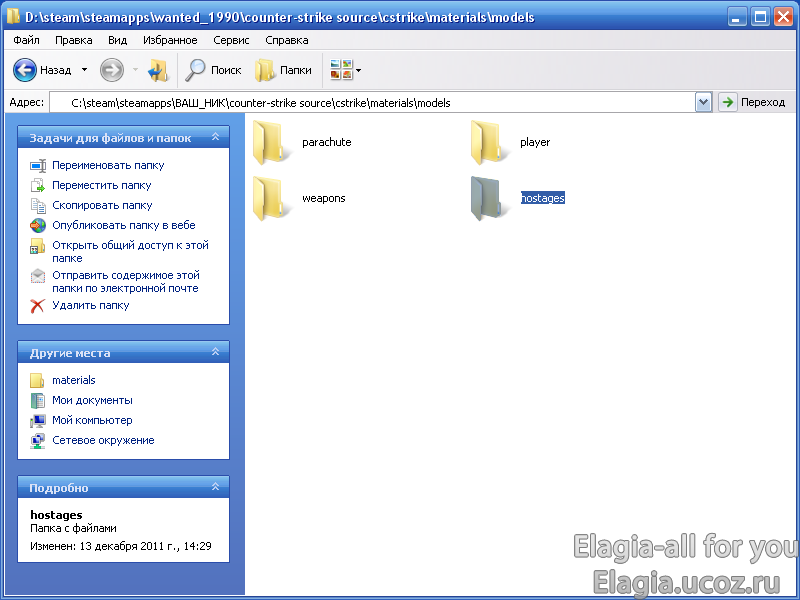
Task: Click the Back arrow icon
Action: (24, 70)
